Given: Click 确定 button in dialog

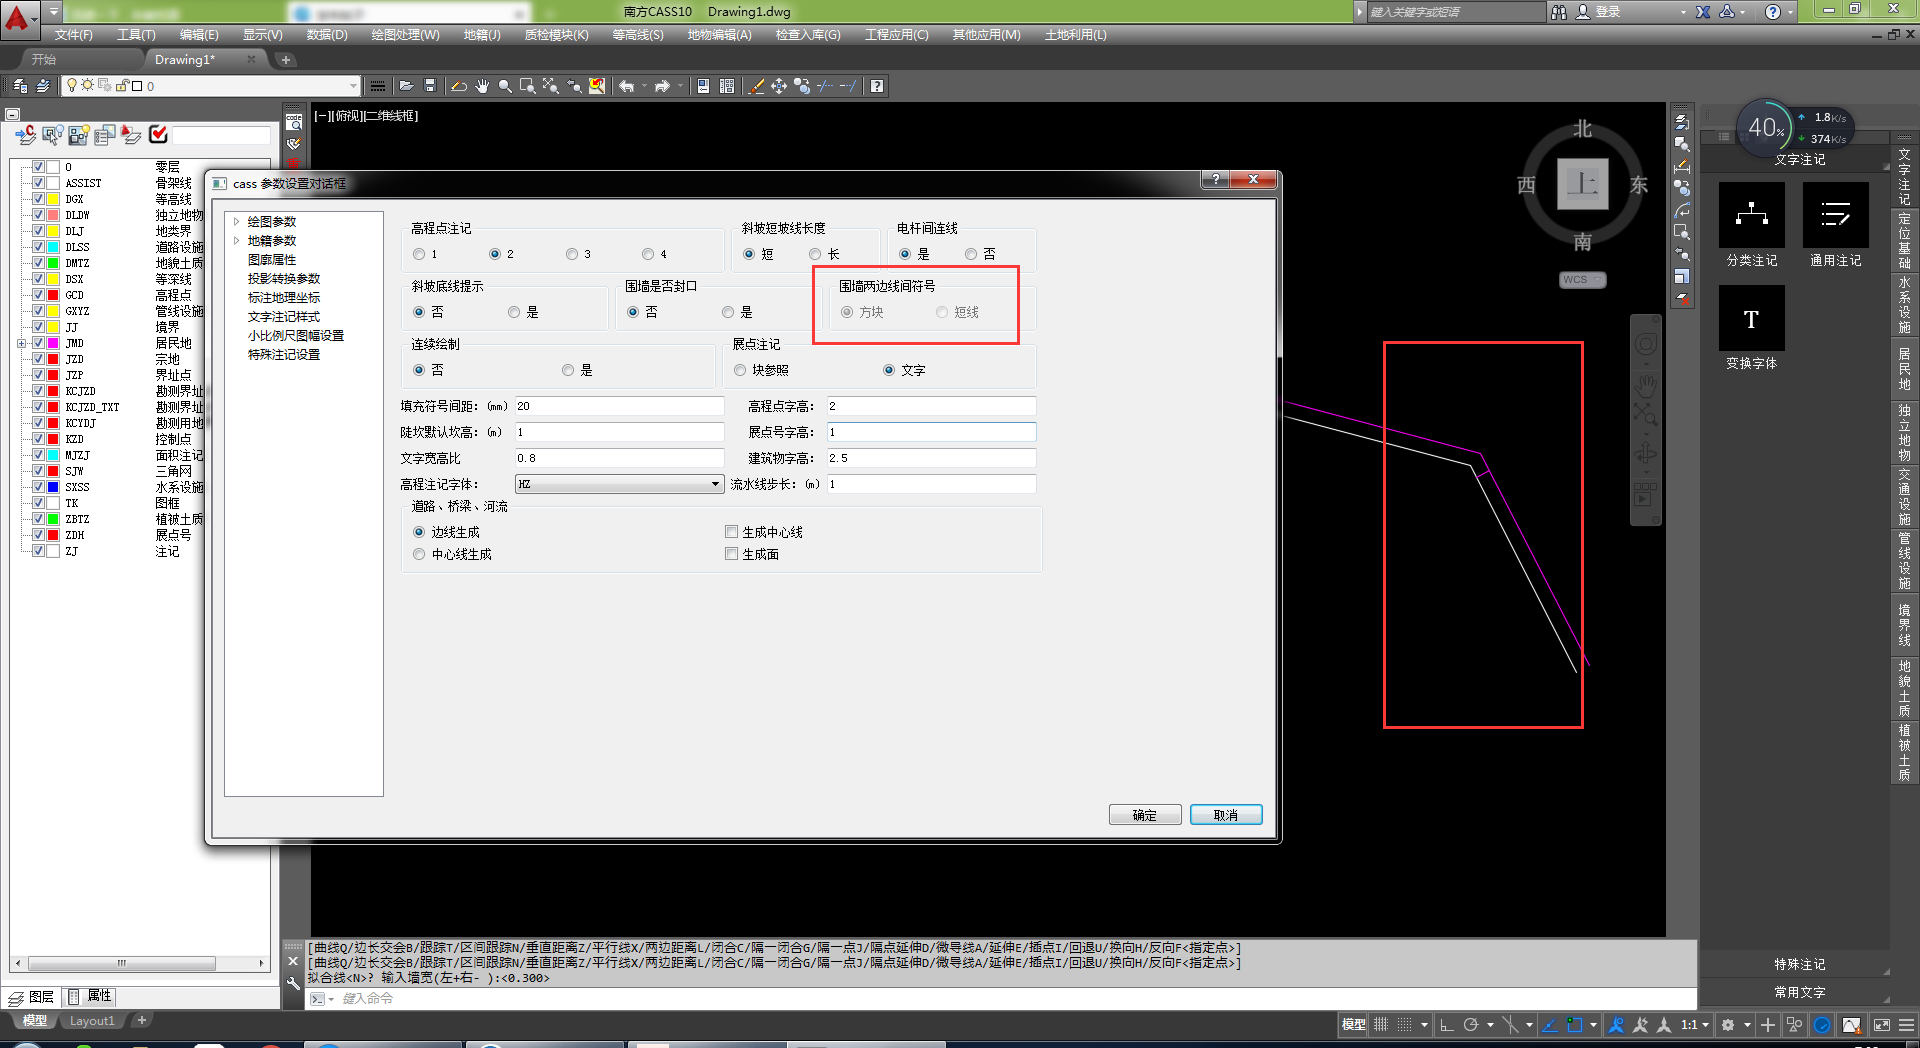Looking at the screenshot, I should pos(1145,815).
